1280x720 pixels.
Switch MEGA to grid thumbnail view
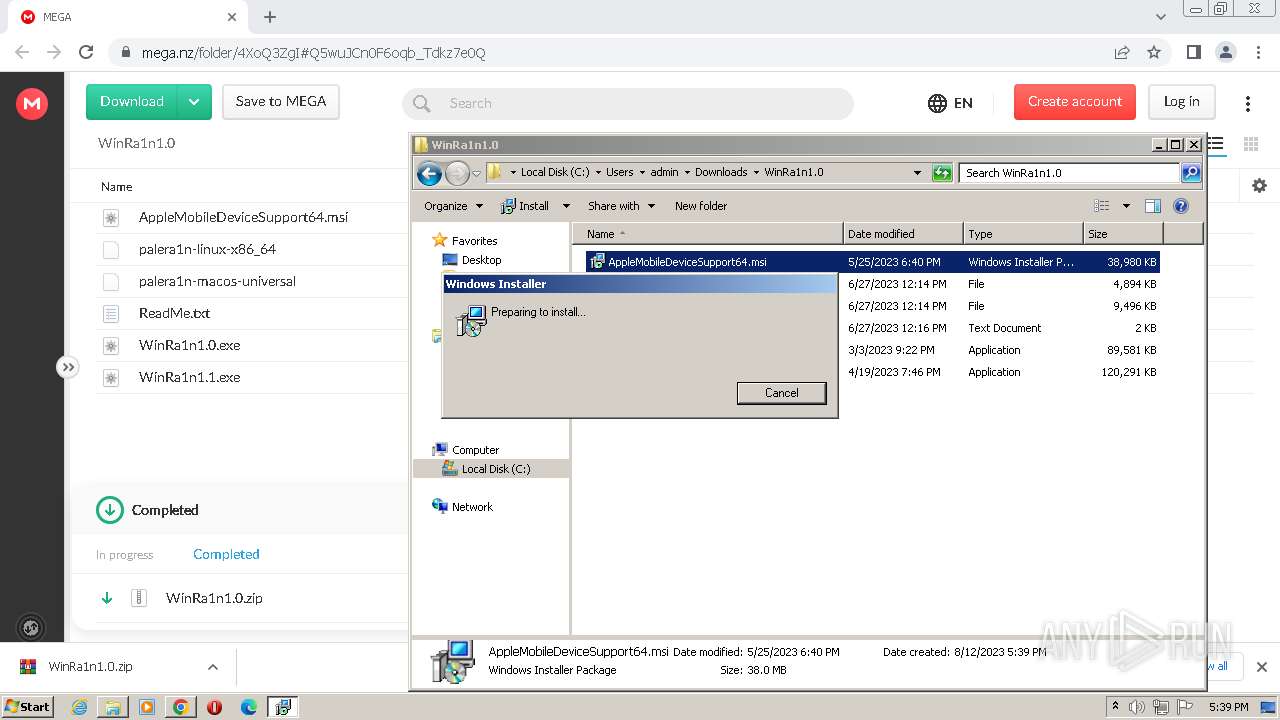coord(1251,144)
